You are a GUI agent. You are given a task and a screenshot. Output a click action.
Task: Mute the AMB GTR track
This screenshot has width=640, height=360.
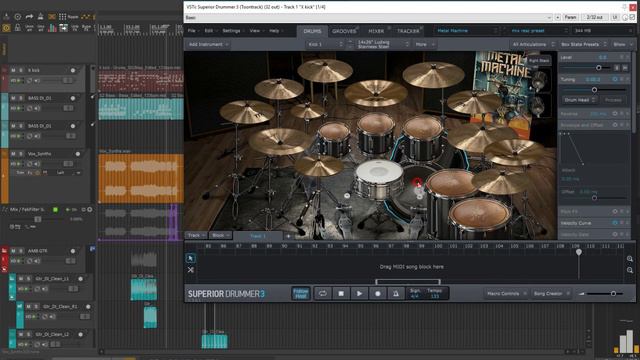point(13,251)
